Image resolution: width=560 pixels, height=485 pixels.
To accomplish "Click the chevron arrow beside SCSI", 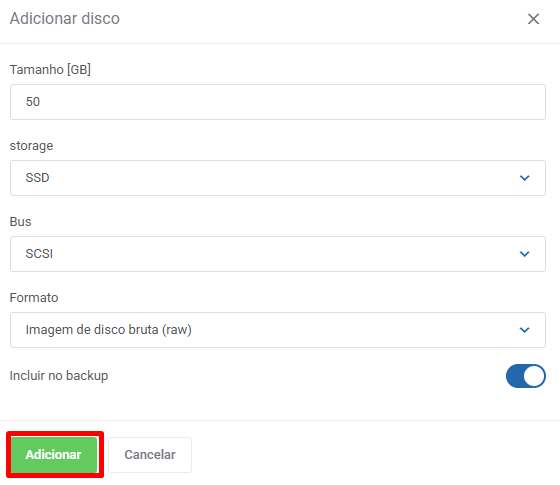I will (x=524, y=254).
